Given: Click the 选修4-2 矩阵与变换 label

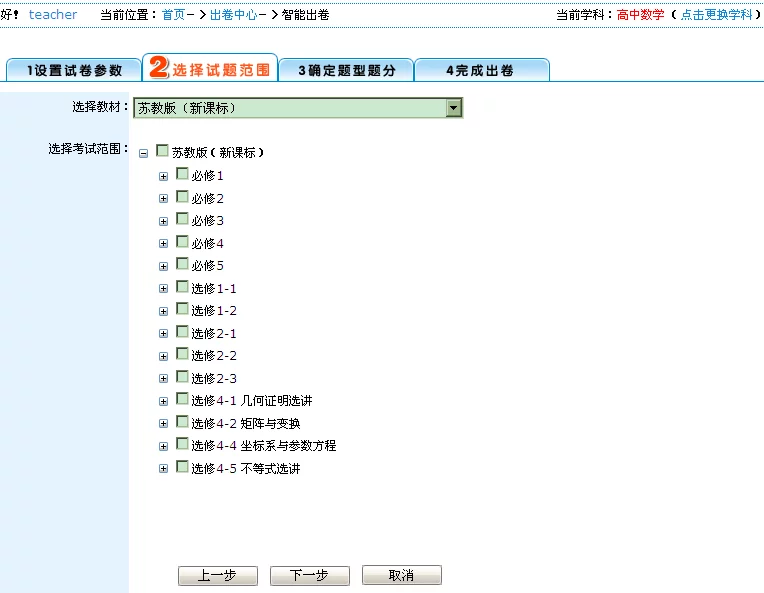Looking at the screenshot, I should 246,423.
